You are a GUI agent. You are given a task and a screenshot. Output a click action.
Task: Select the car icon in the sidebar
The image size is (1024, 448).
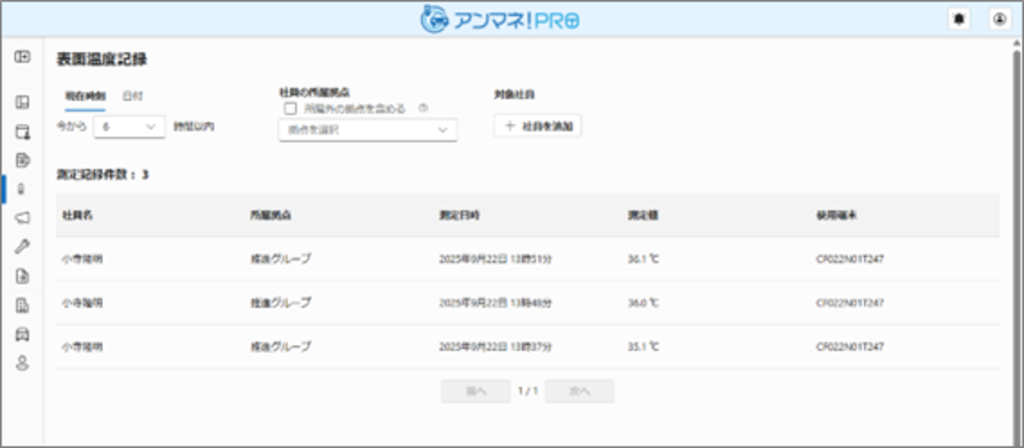point(22,334)
